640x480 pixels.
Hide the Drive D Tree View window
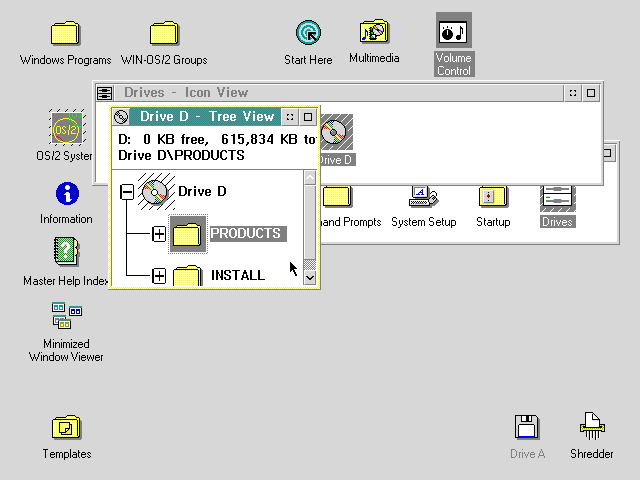290,117
